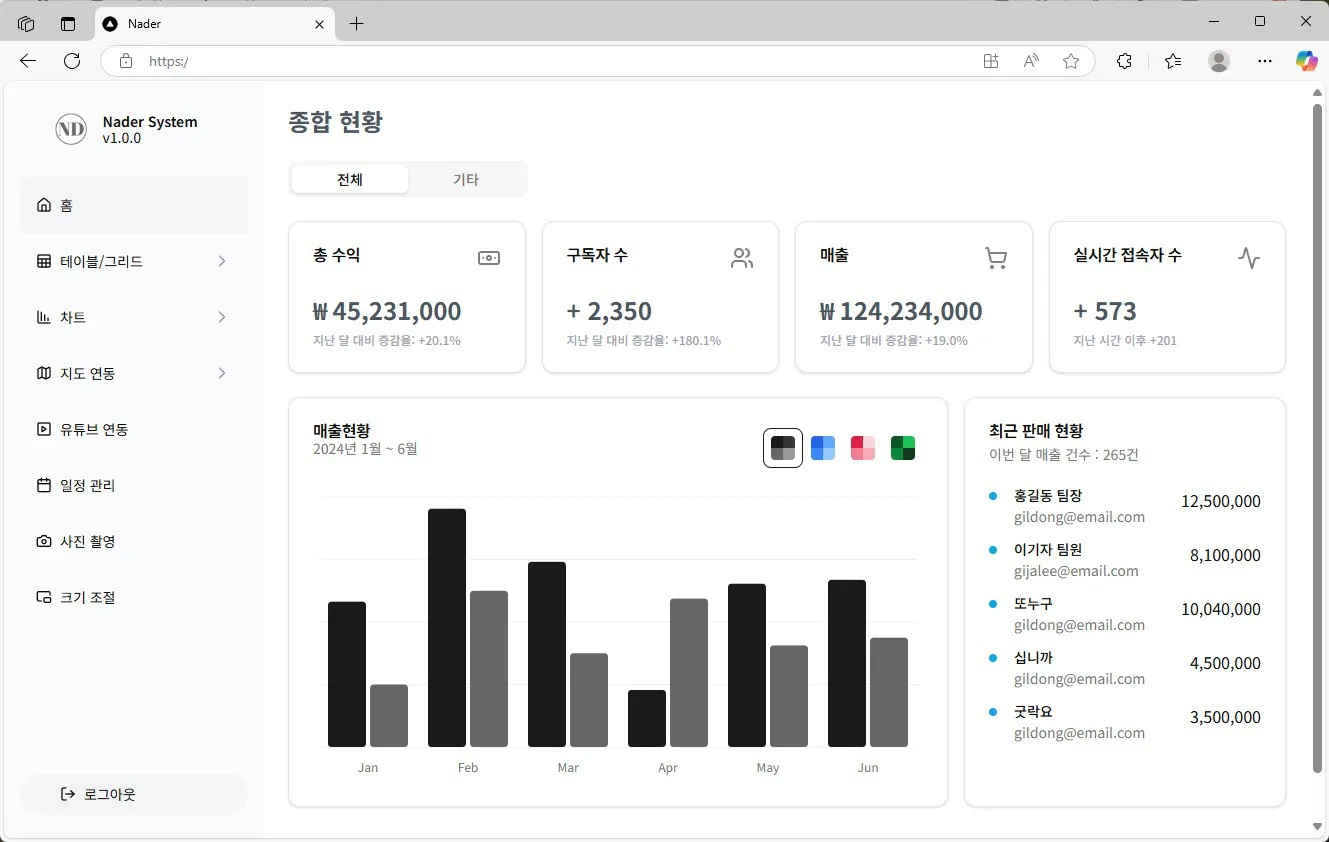Click the activity pulse icon on 실시간 접속자 수
This screenshot has width=1329, height=842.
(1249, 258)
